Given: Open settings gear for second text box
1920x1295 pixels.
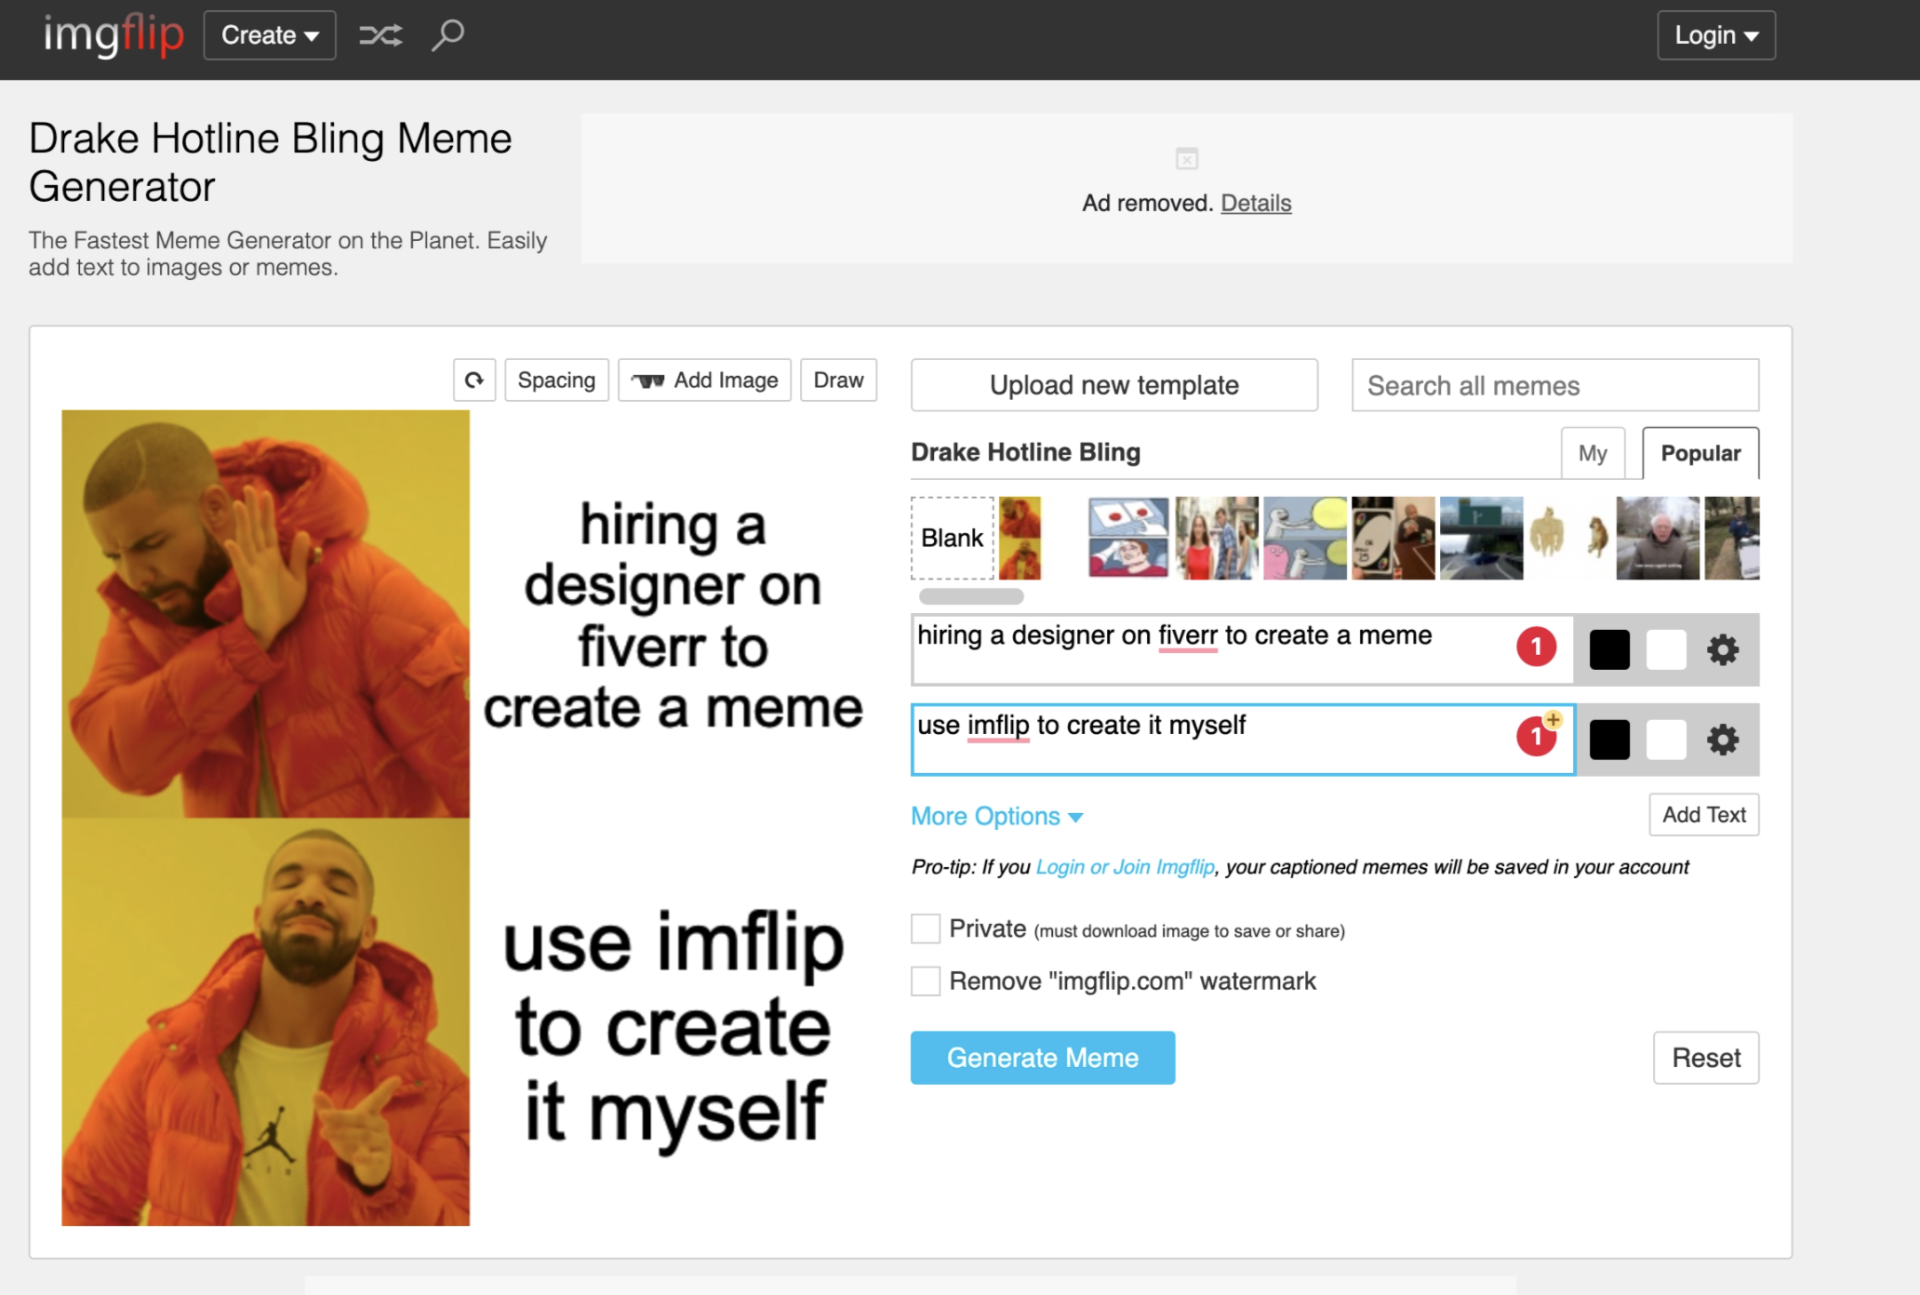Looking at the screenshot, I should 1722,740.
